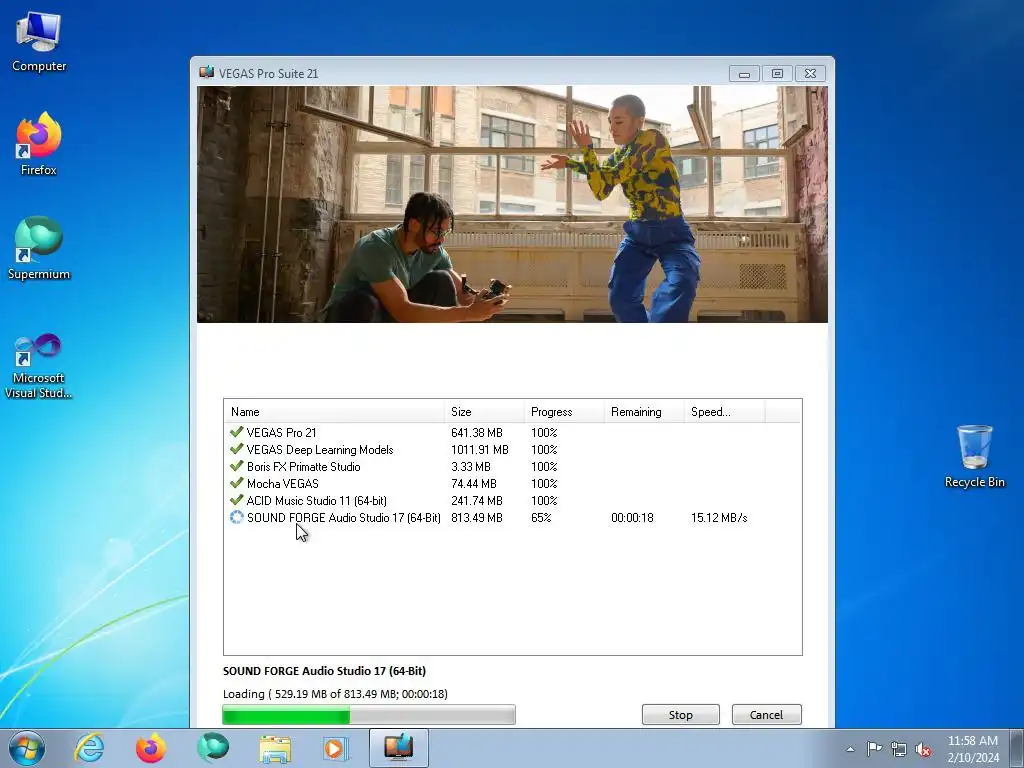Activate VEGAS Pro Suite installer taskbar button

pos(398,748)
